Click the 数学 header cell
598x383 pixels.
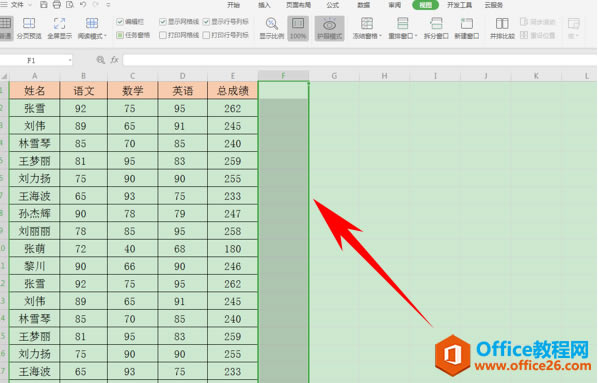point(133,90)
